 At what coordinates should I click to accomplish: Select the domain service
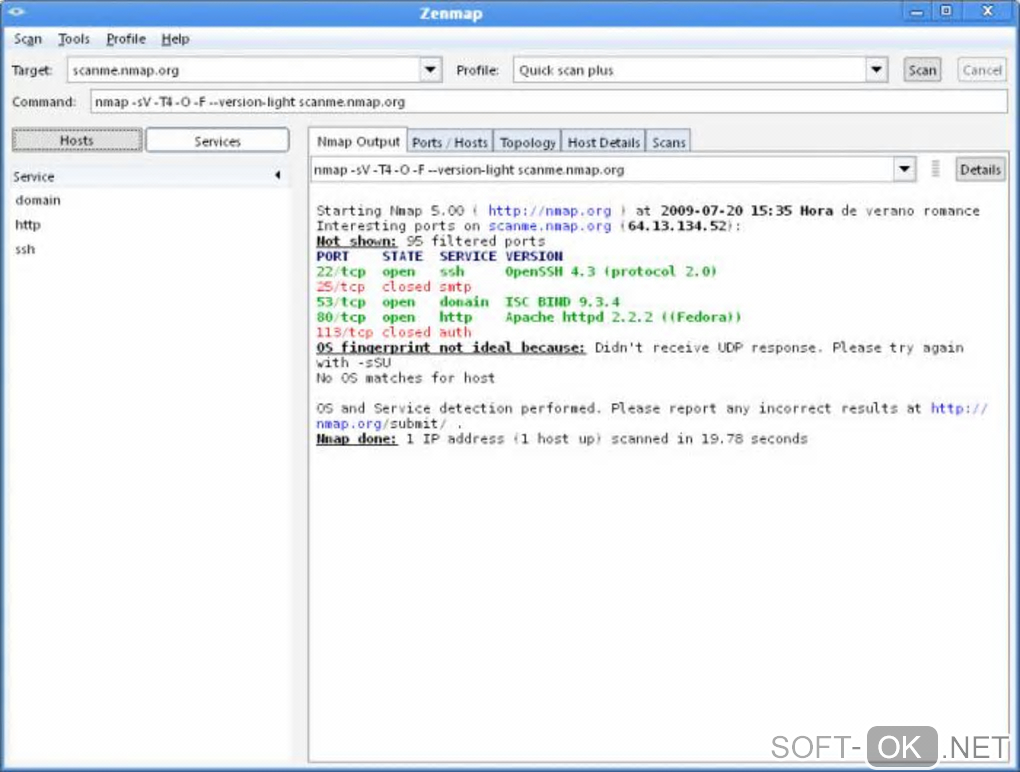click(38, 200)
